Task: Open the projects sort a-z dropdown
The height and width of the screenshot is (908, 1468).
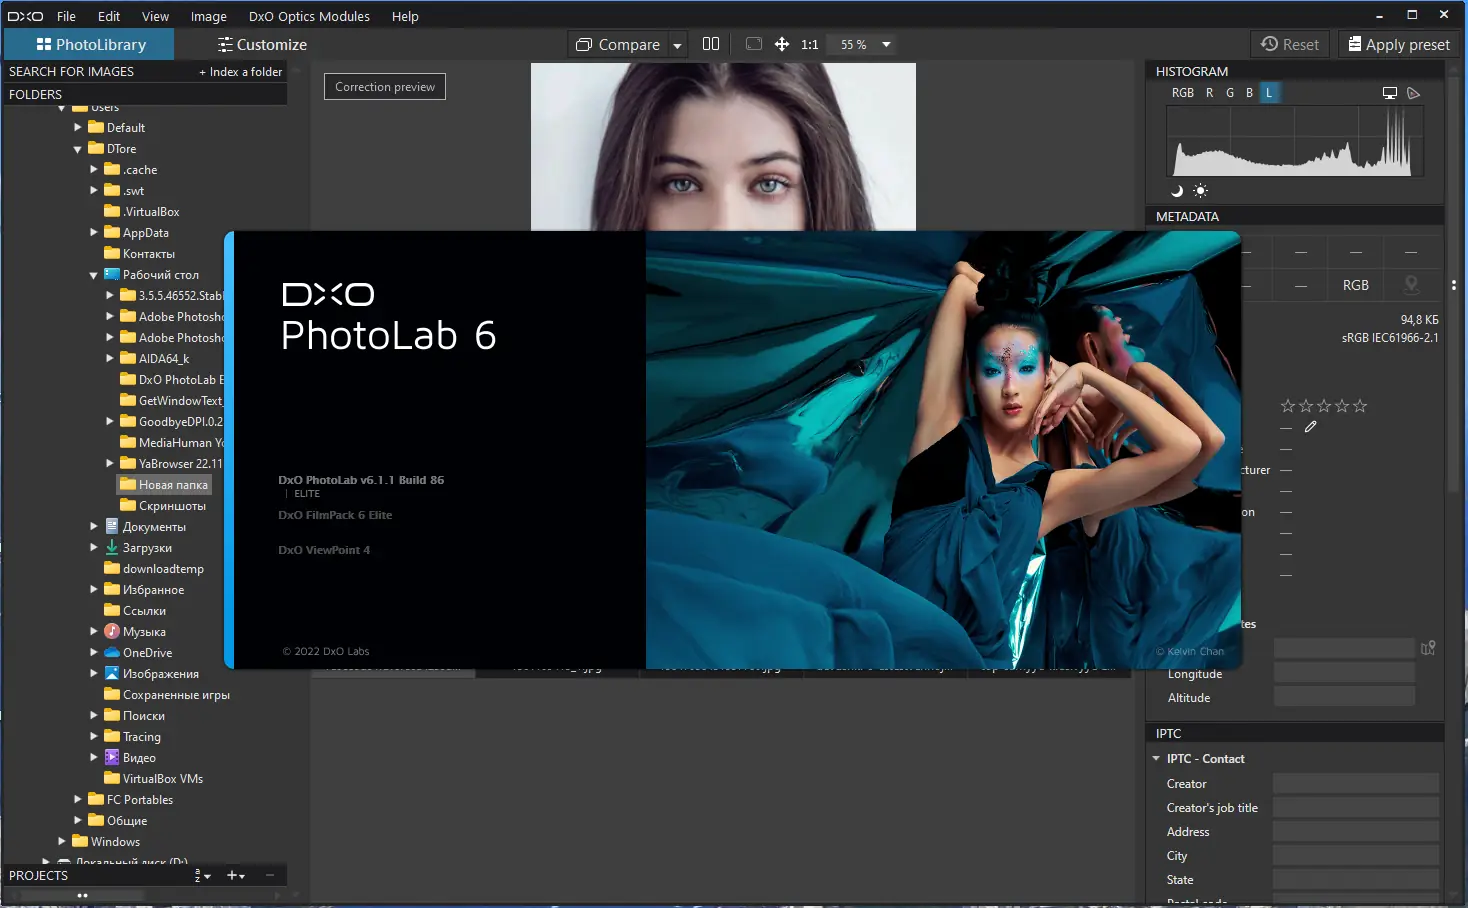Action: click(x=202, y=876)
